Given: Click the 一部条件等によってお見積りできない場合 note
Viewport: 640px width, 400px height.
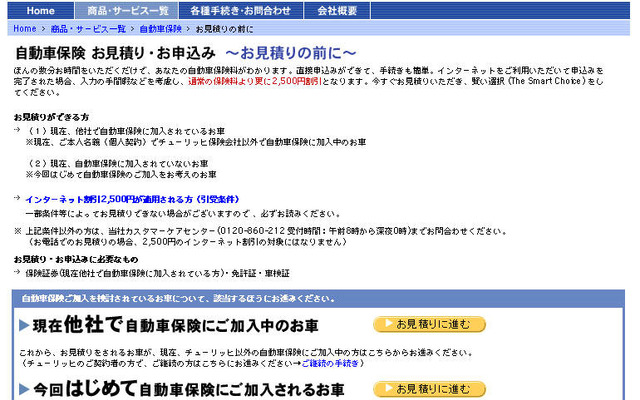Looking at the screenshot, I should (183, 214).
